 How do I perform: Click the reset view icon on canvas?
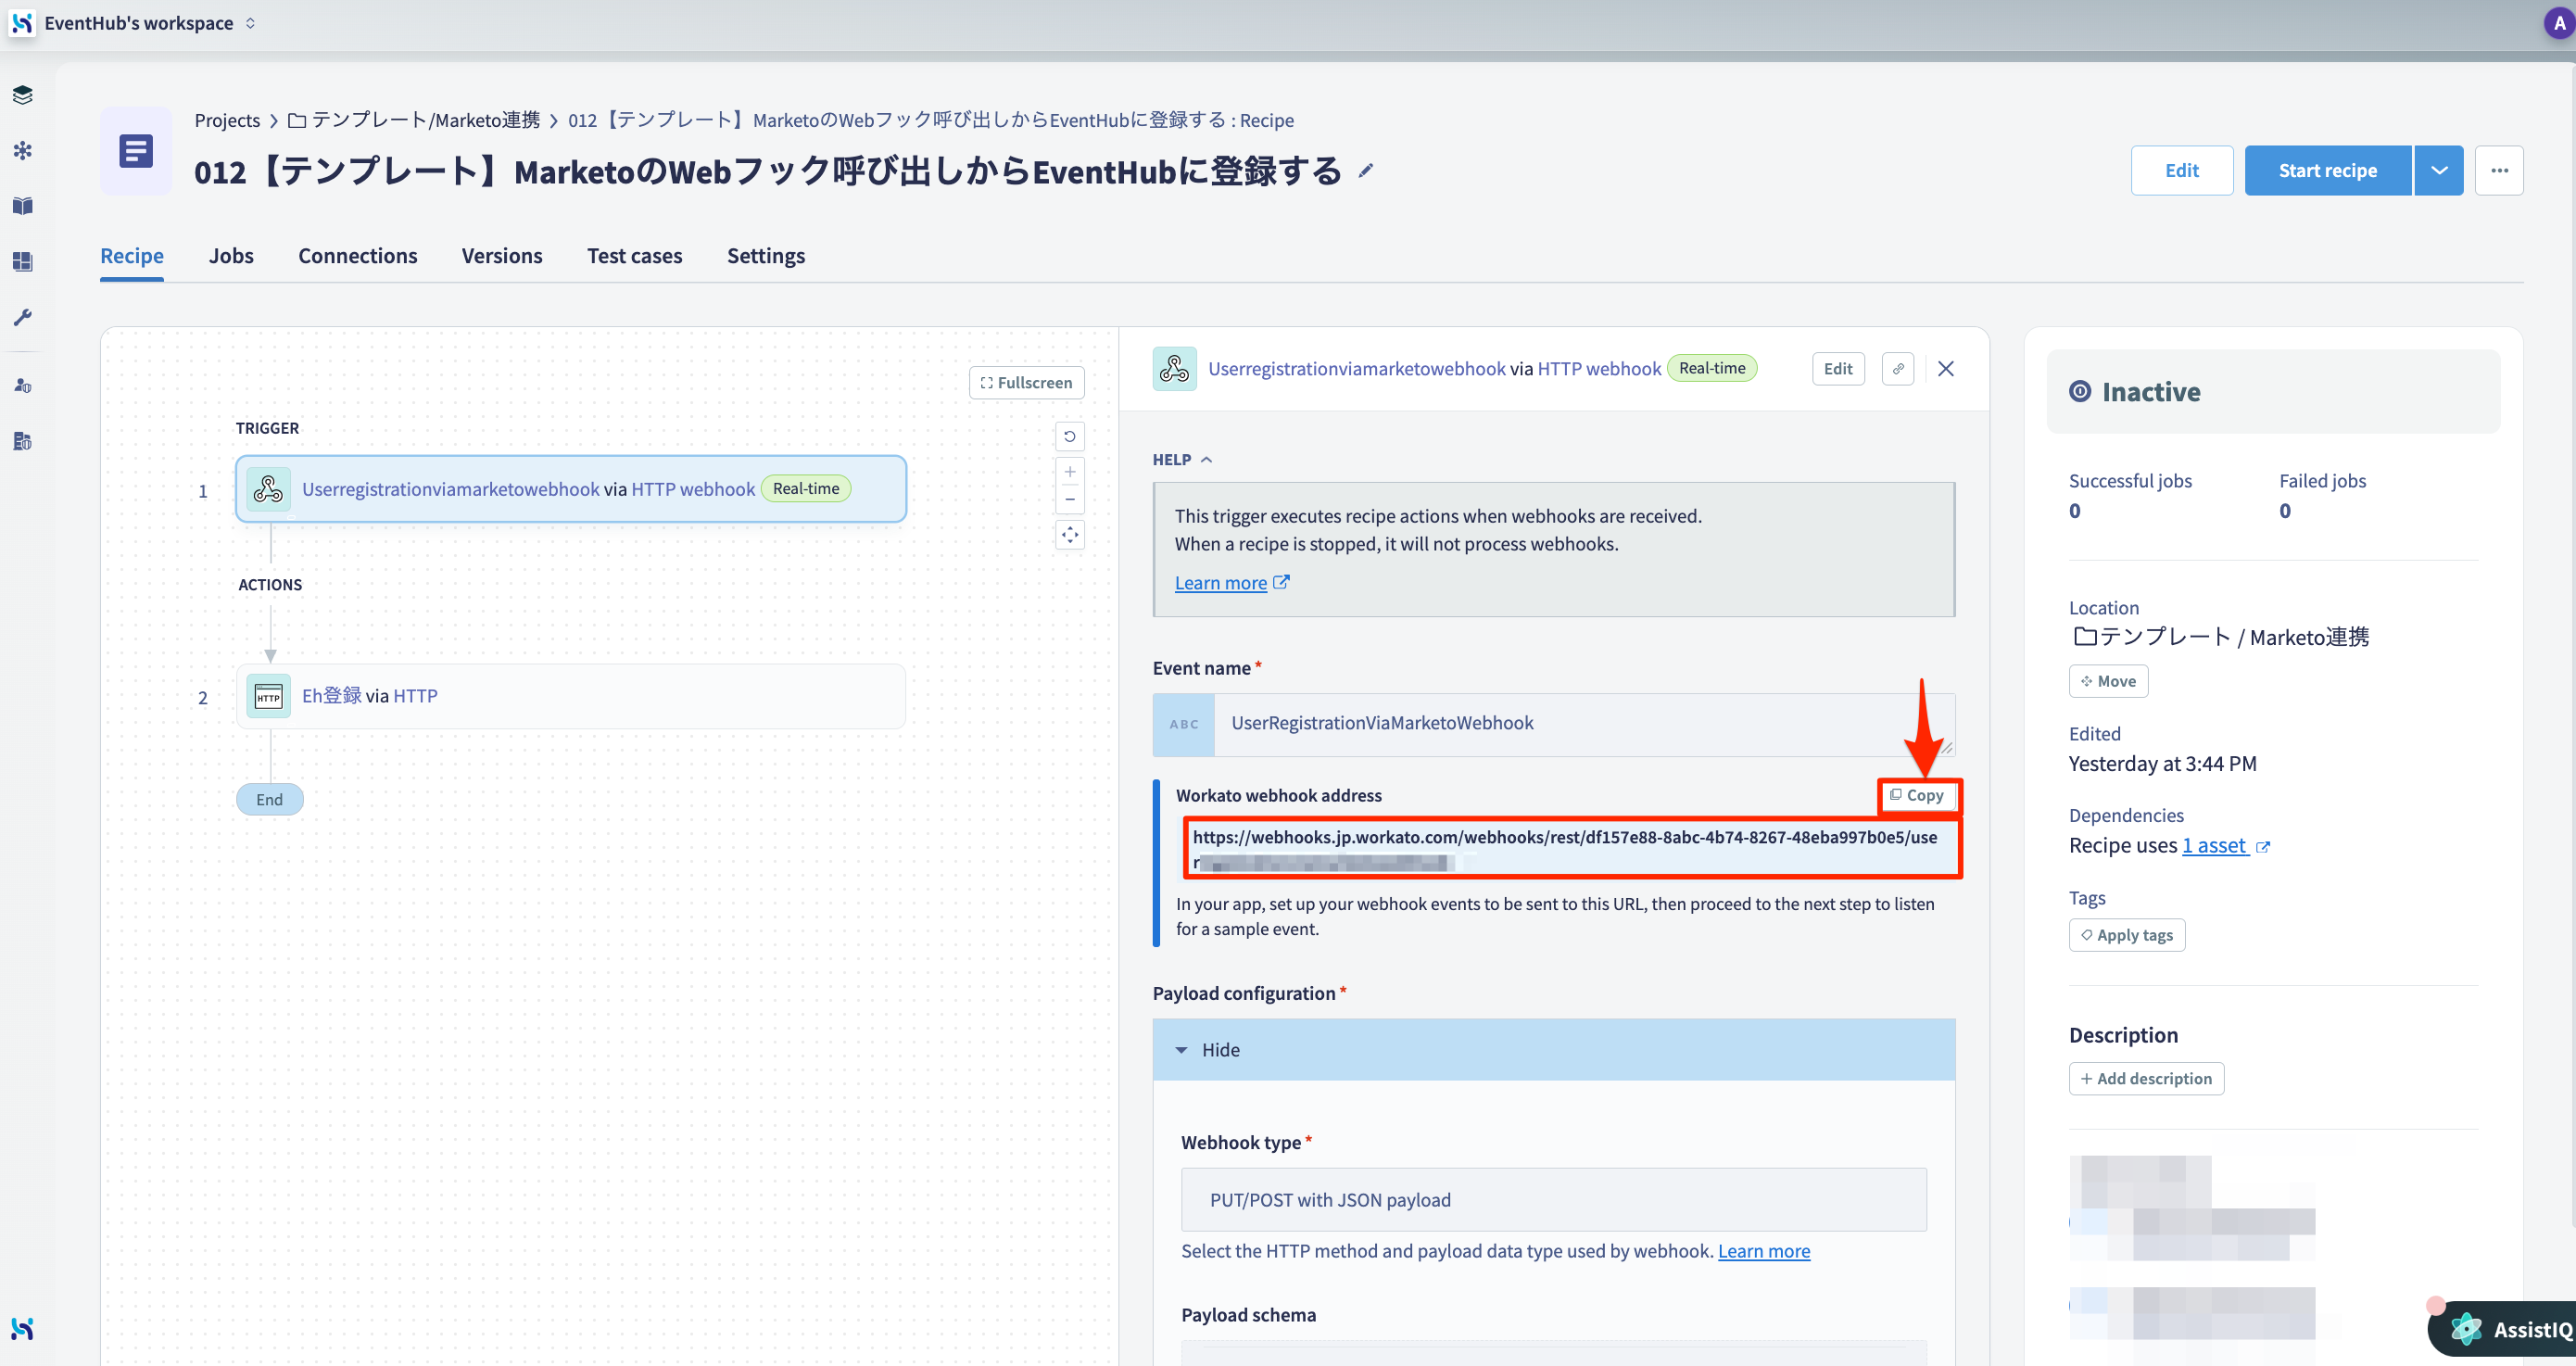point(1070,437)
